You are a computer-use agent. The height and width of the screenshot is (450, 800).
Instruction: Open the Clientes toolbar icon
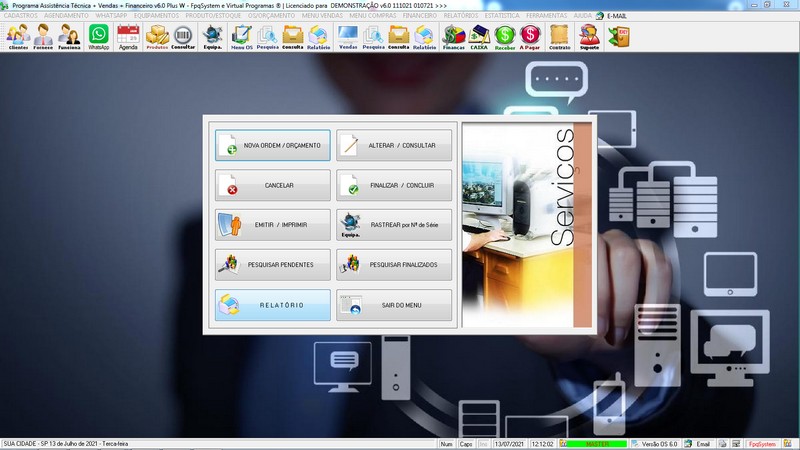pos(18,37)
